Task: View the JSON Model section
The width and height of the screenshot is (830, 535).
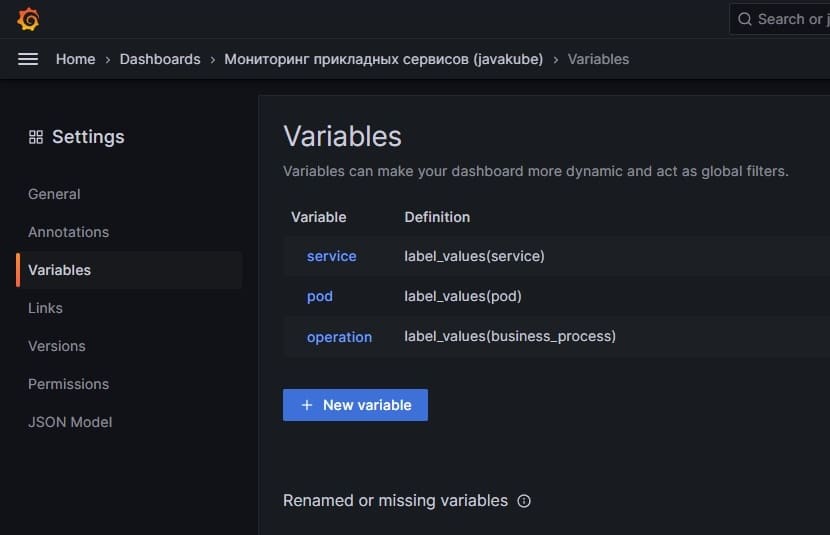Action: click(x=70, y=423)
